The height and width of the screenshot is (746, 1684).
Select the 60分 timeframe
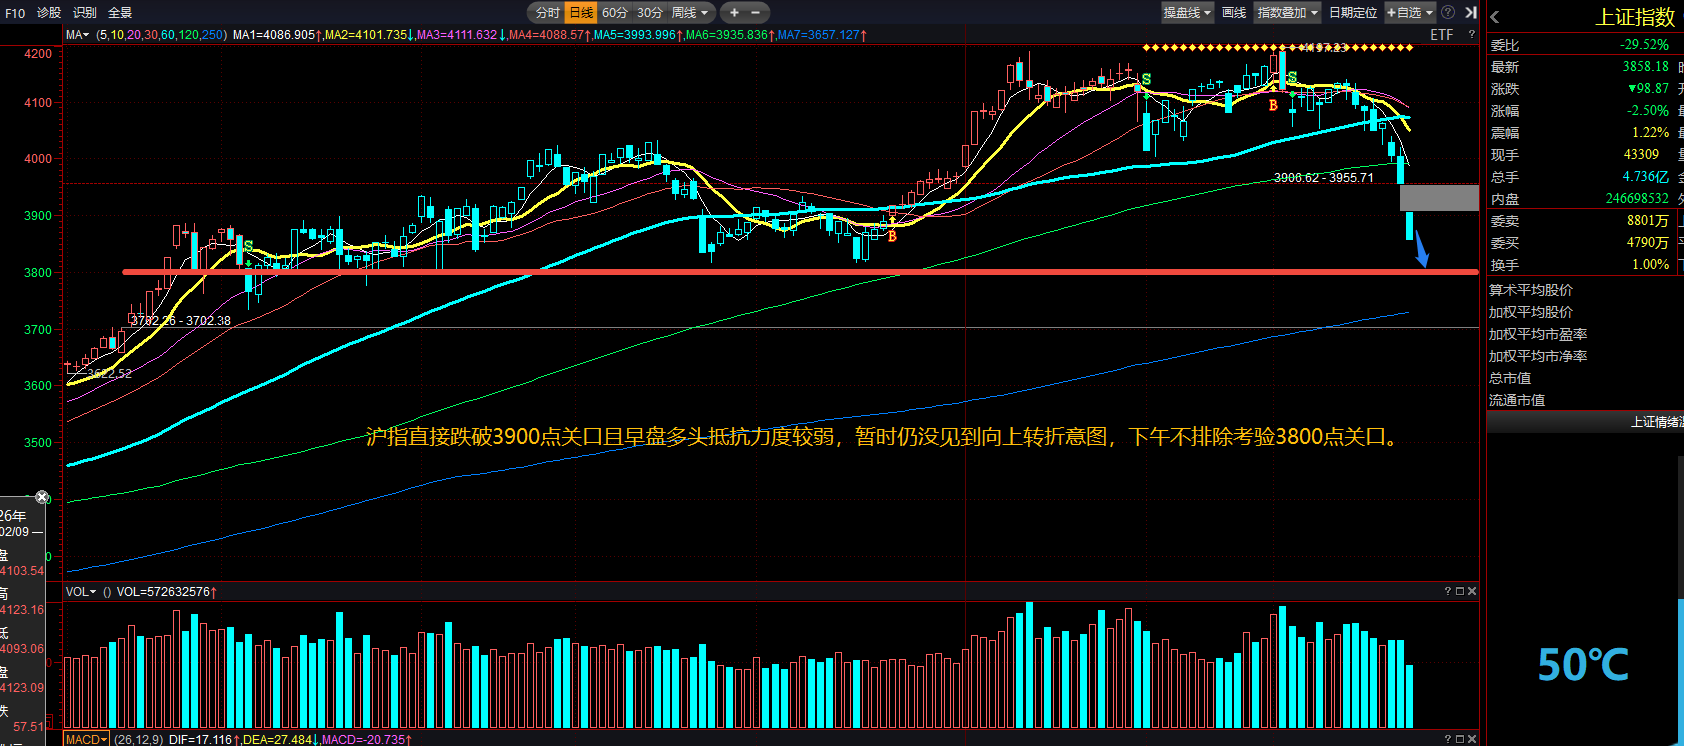click(x=614, y=13)
